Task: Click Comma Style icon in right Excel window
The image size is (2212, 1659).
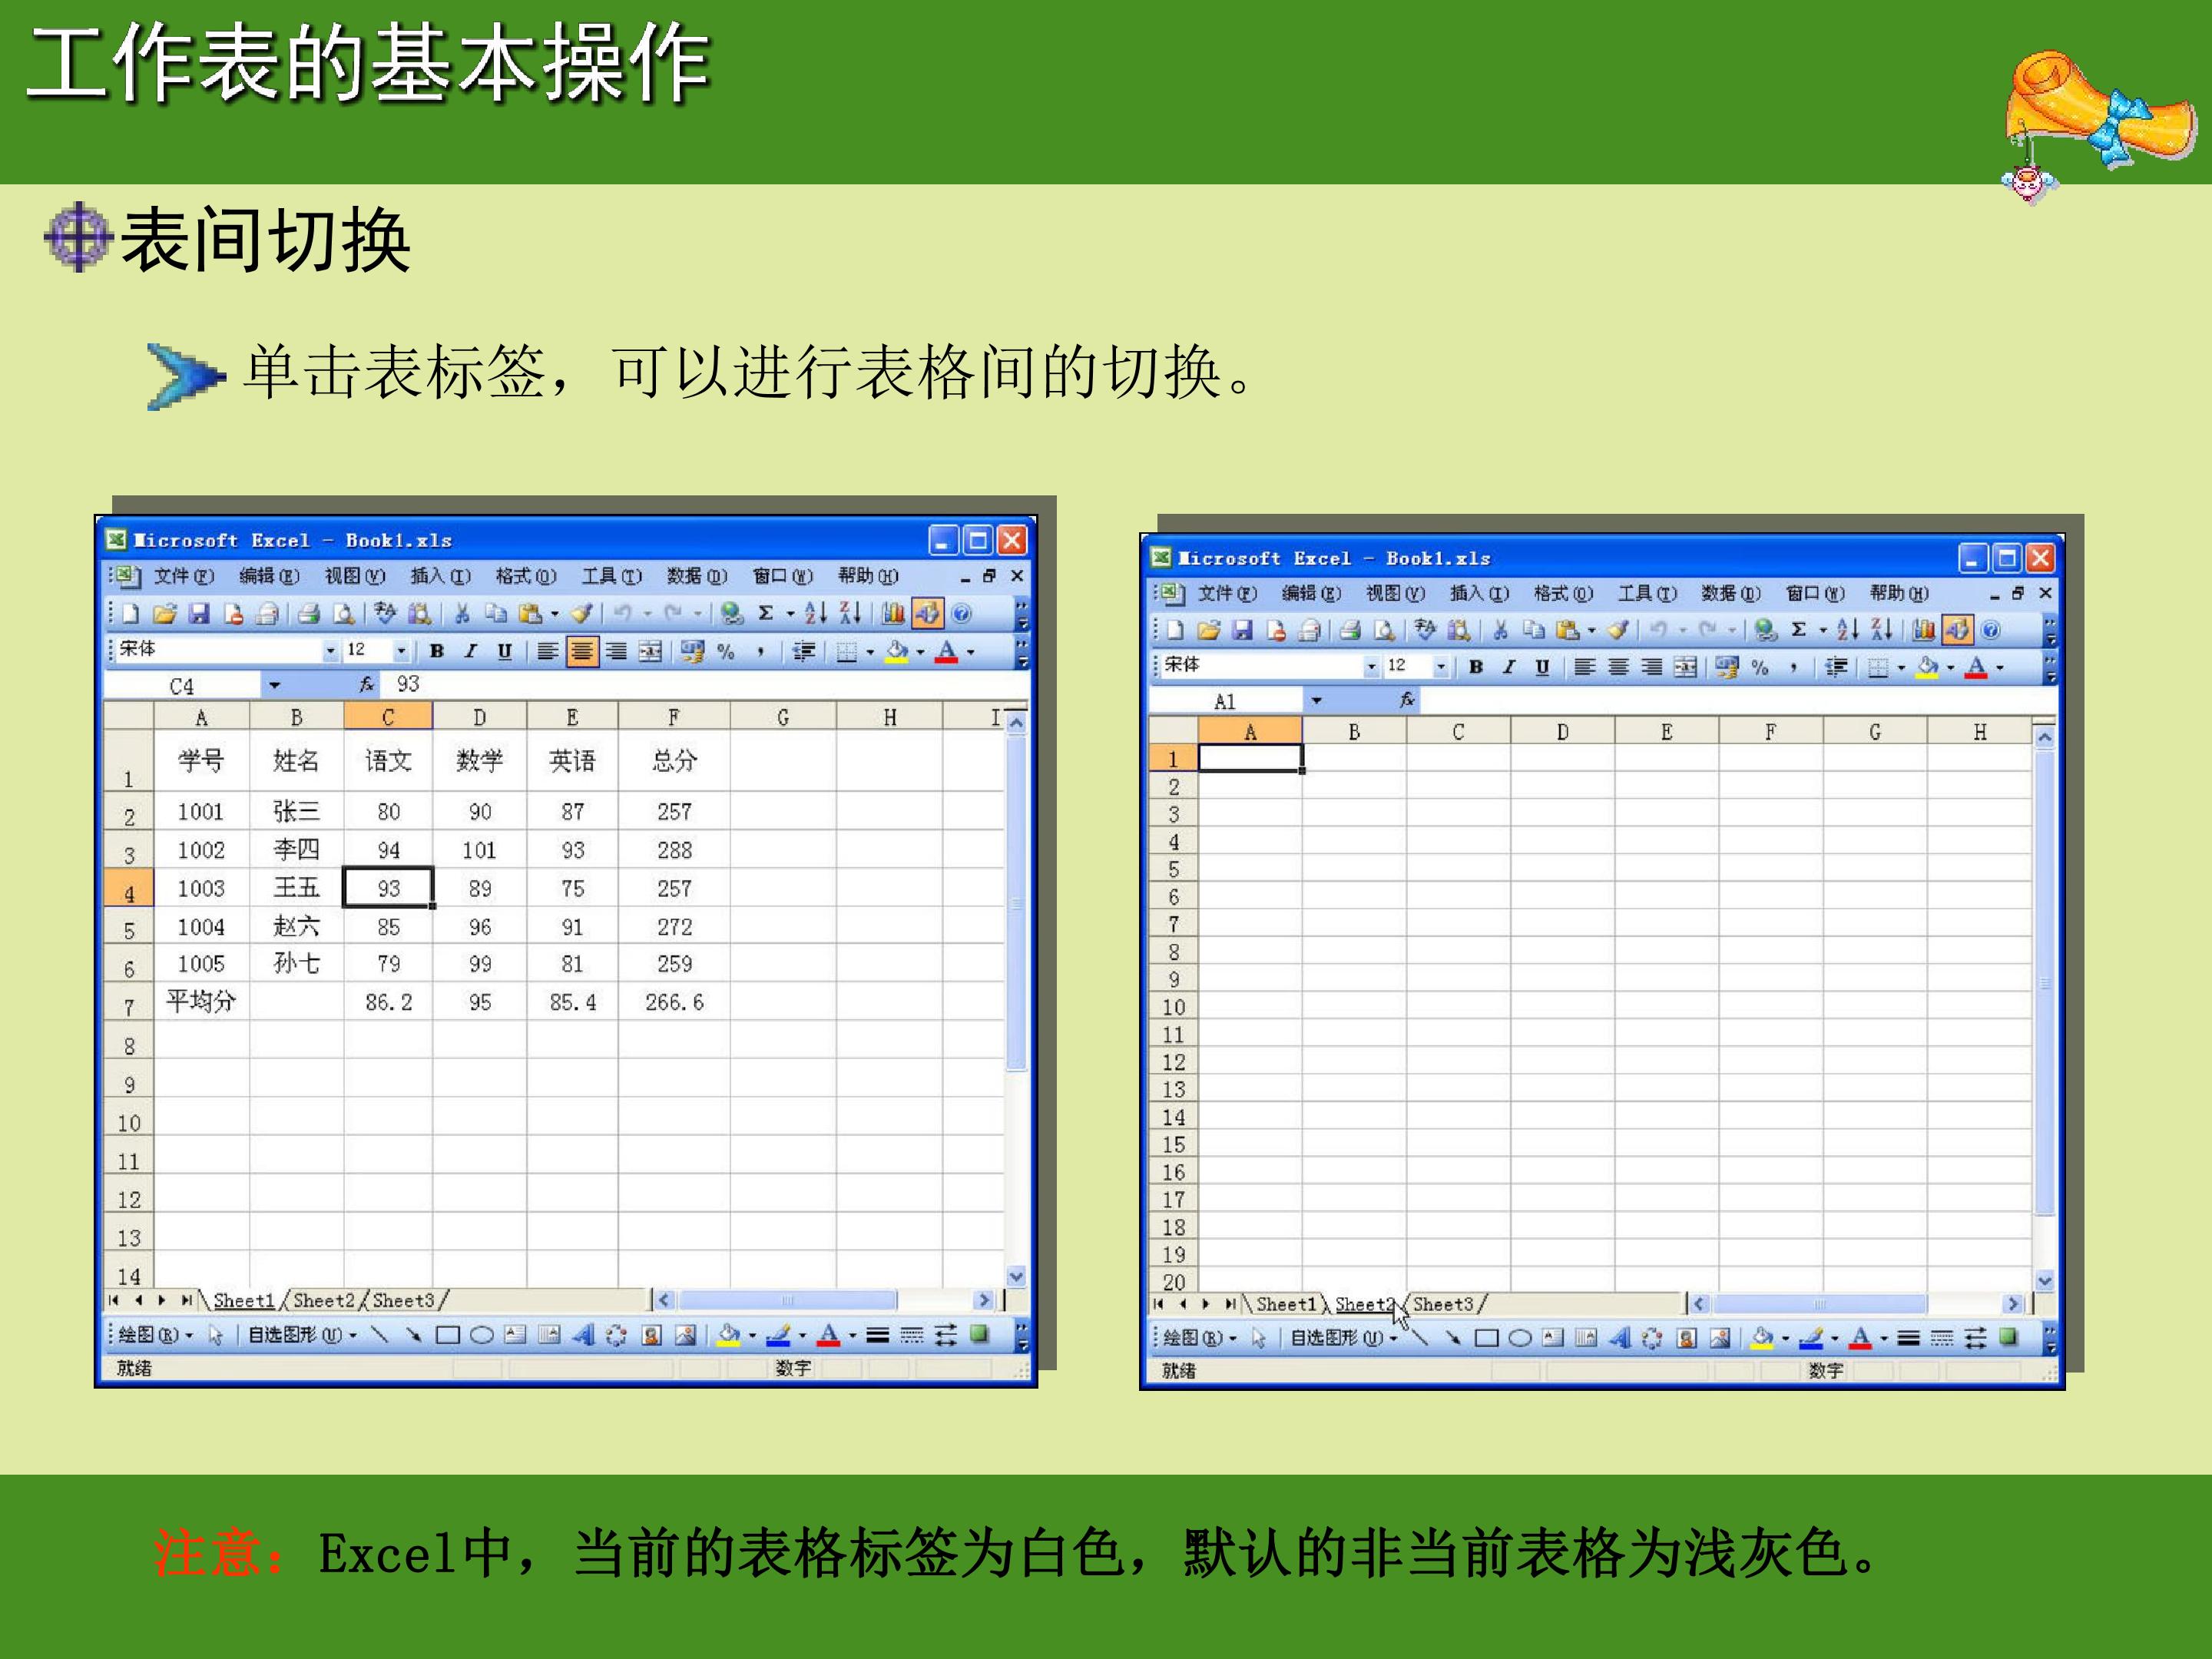Action: pos(1793,667)
